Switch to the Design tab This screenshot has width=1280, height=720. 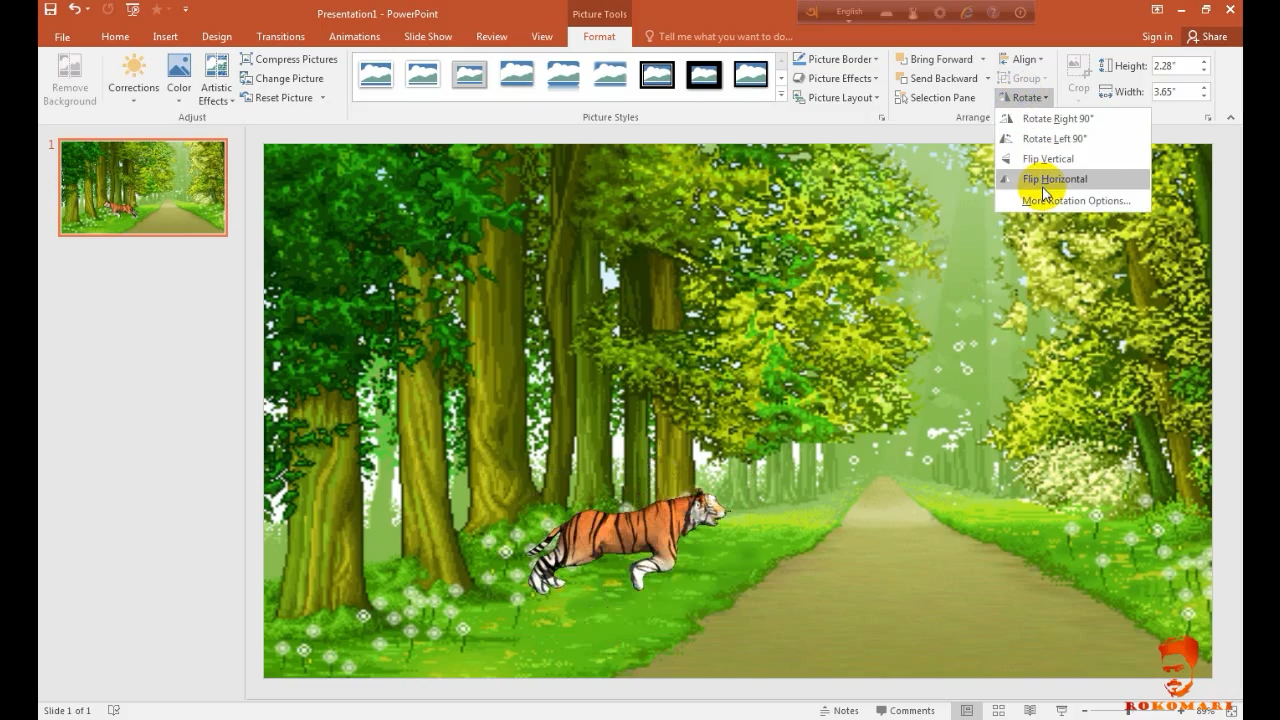pos(217,37)
